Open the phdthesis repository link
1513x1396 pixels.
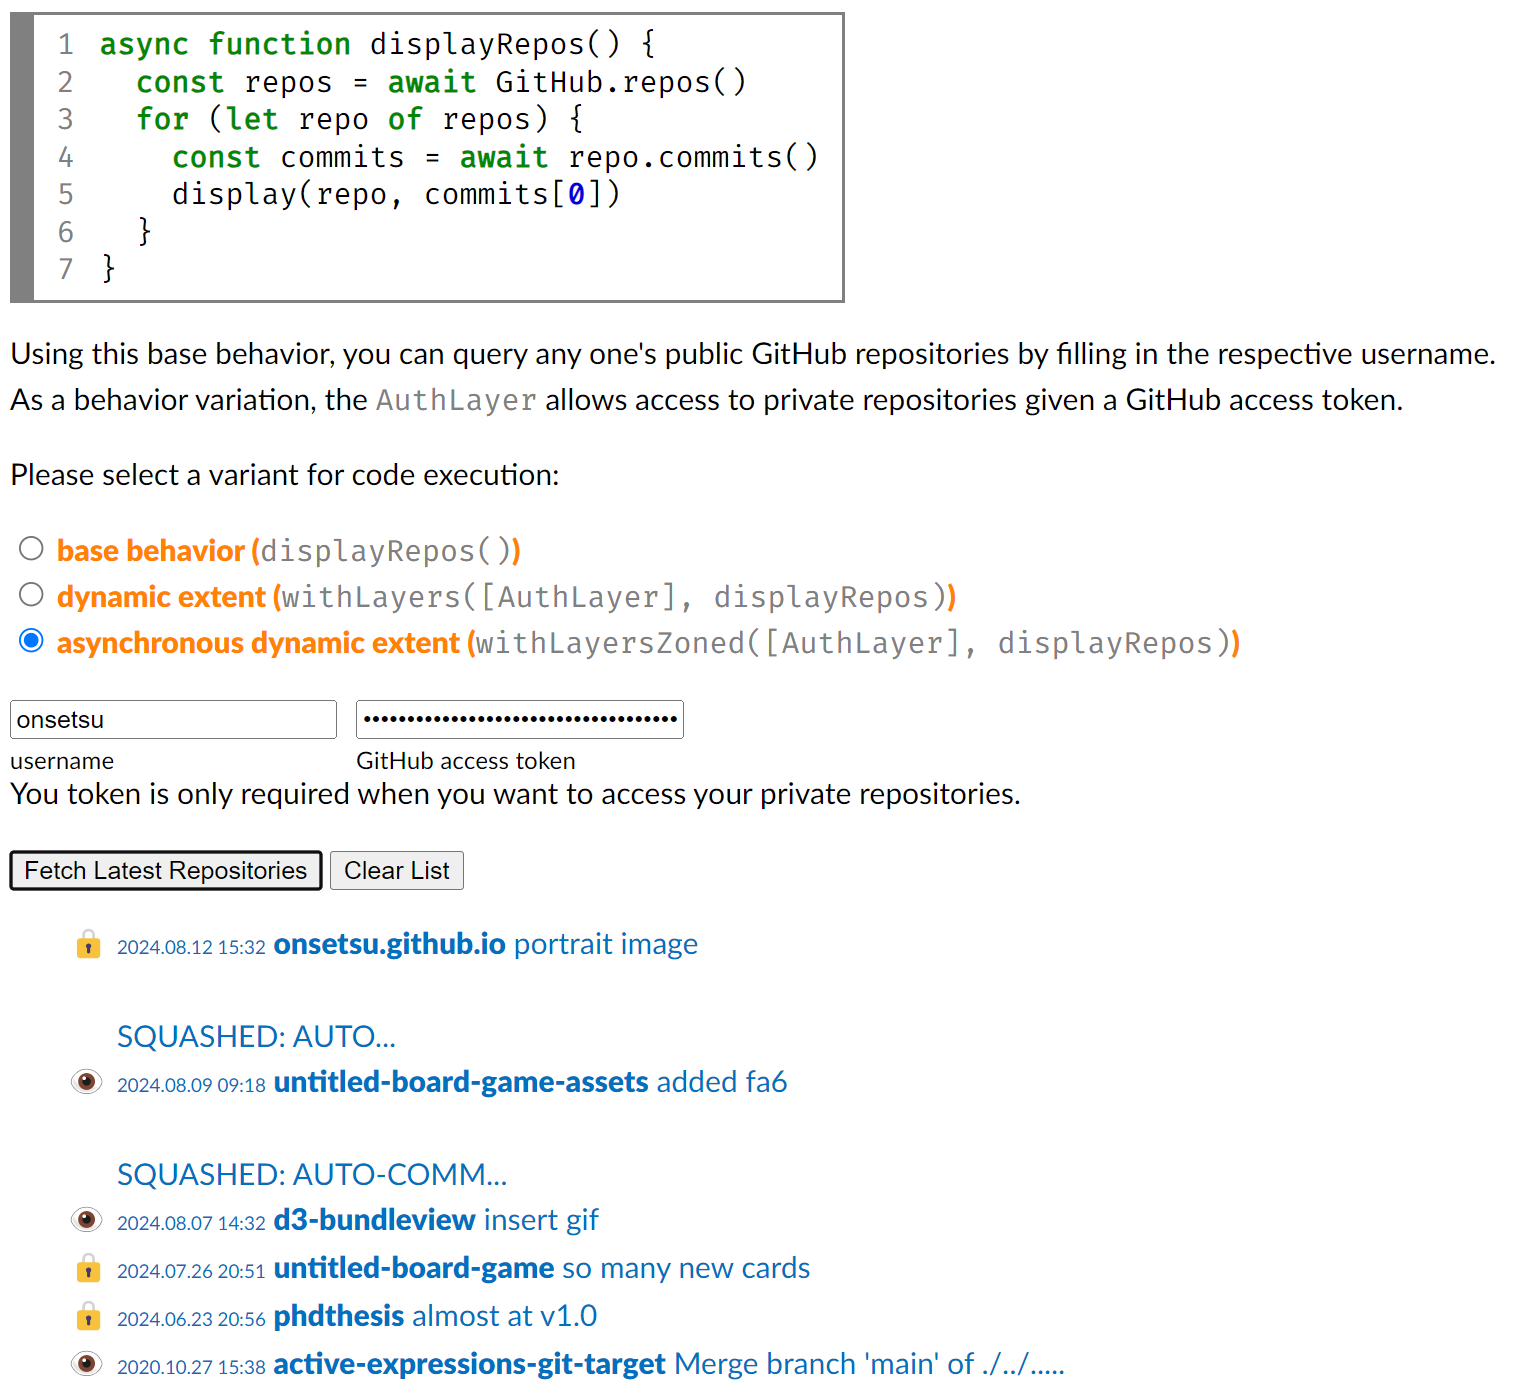click(338, 1316)
